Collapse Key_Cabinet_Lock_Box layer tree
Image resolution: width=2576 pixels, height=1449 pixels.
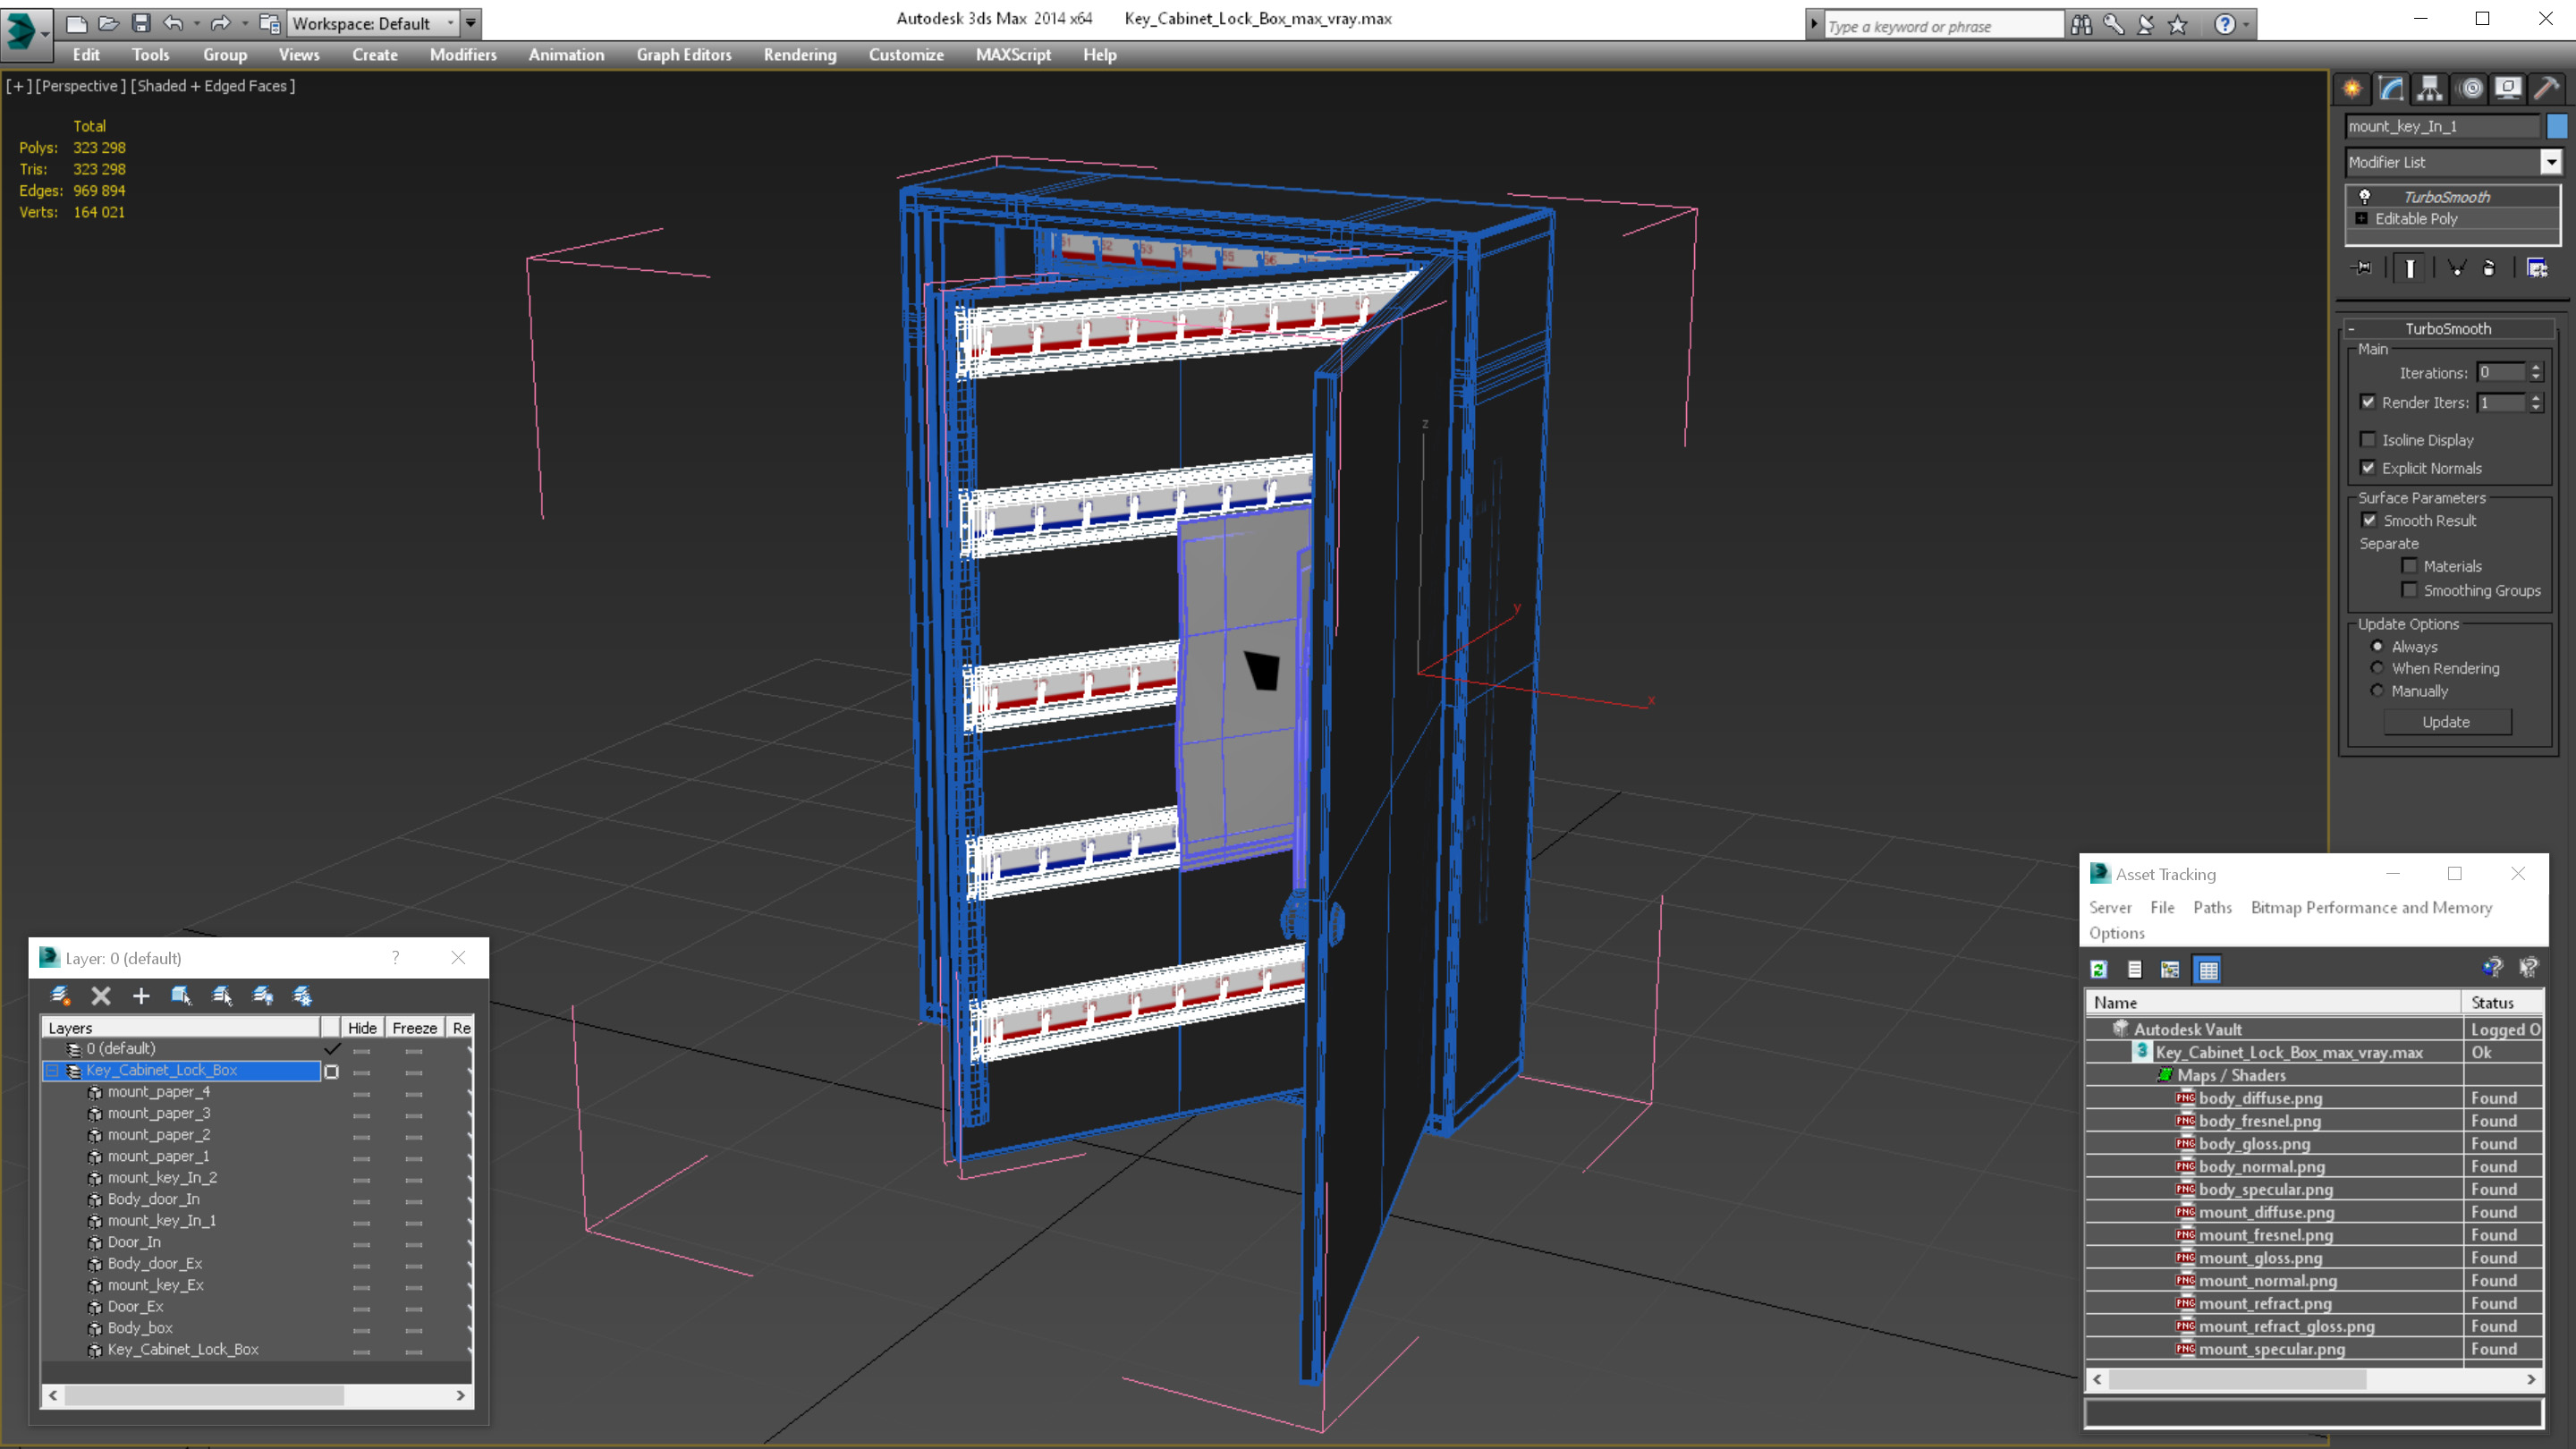tap(52, 1070)
